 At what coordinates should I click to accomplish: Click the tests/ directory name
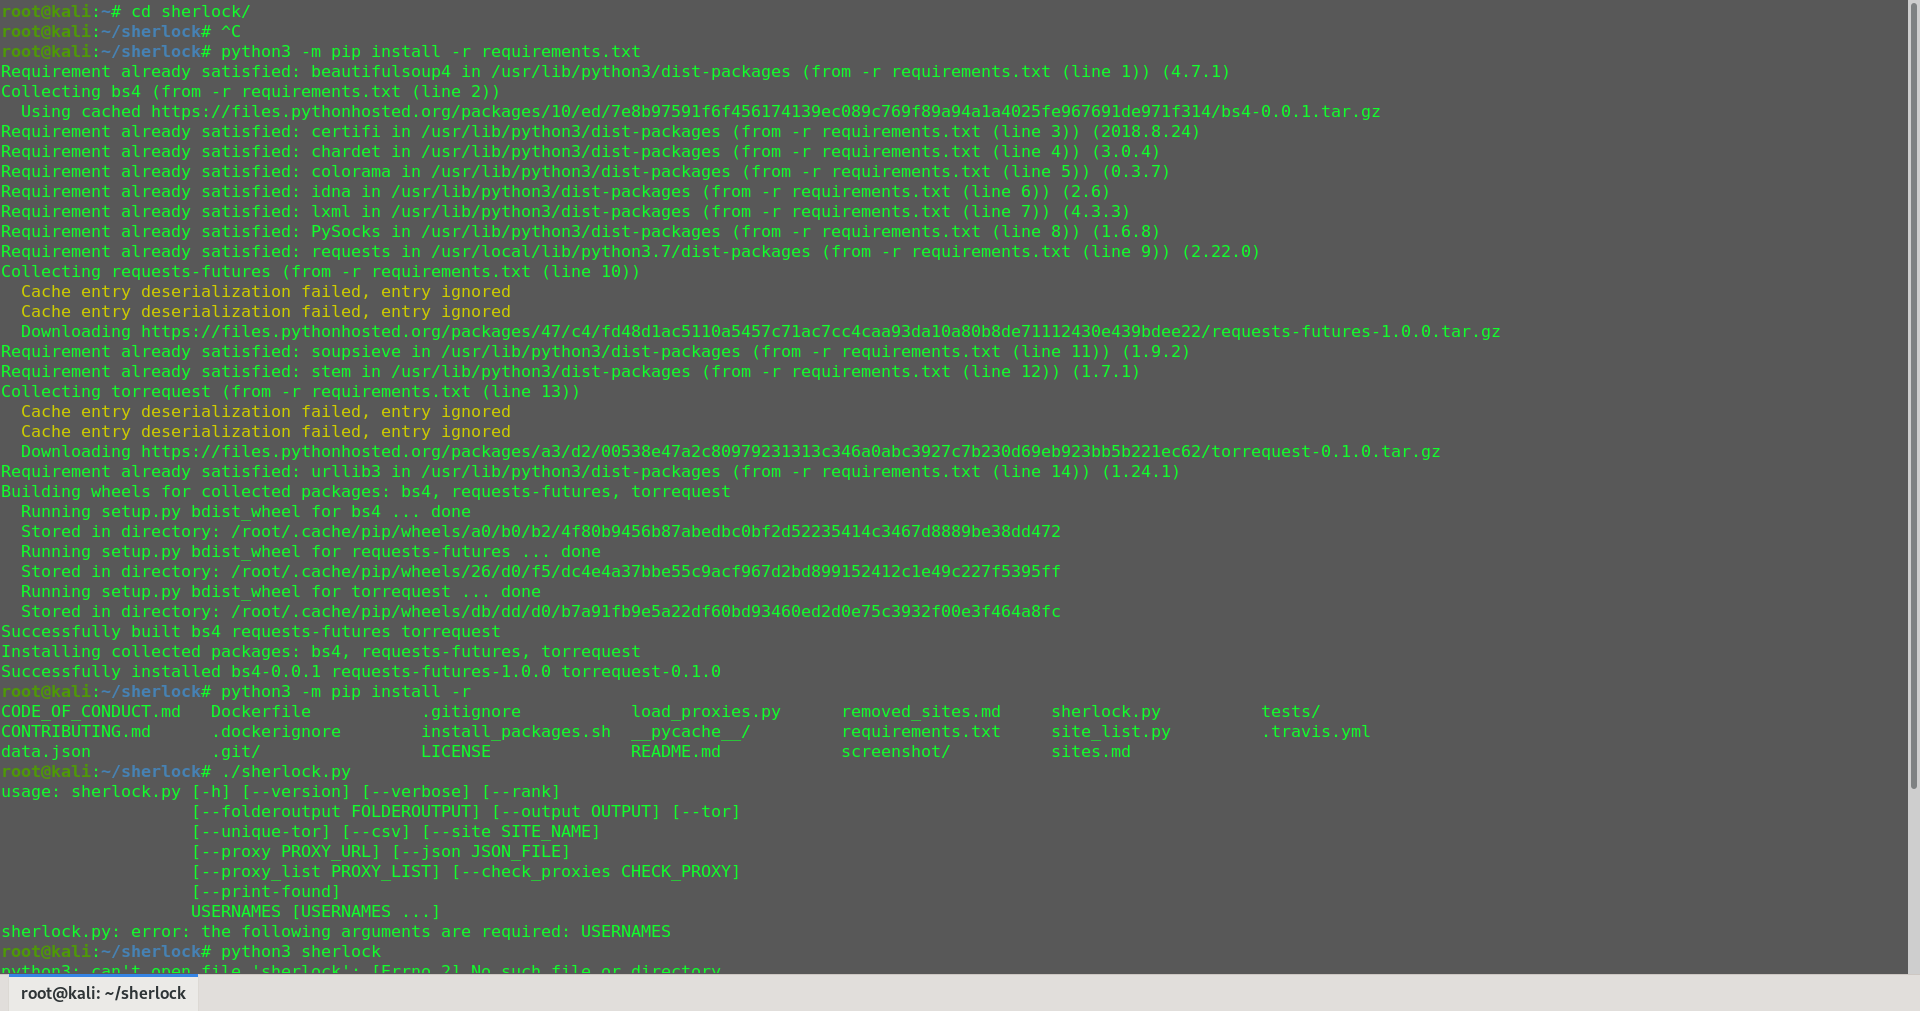point(1291,712)
